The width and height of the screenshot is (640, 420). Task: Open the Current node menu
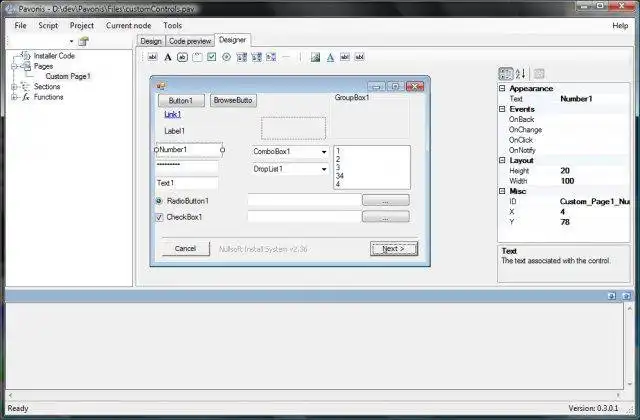tap(129, 25)
